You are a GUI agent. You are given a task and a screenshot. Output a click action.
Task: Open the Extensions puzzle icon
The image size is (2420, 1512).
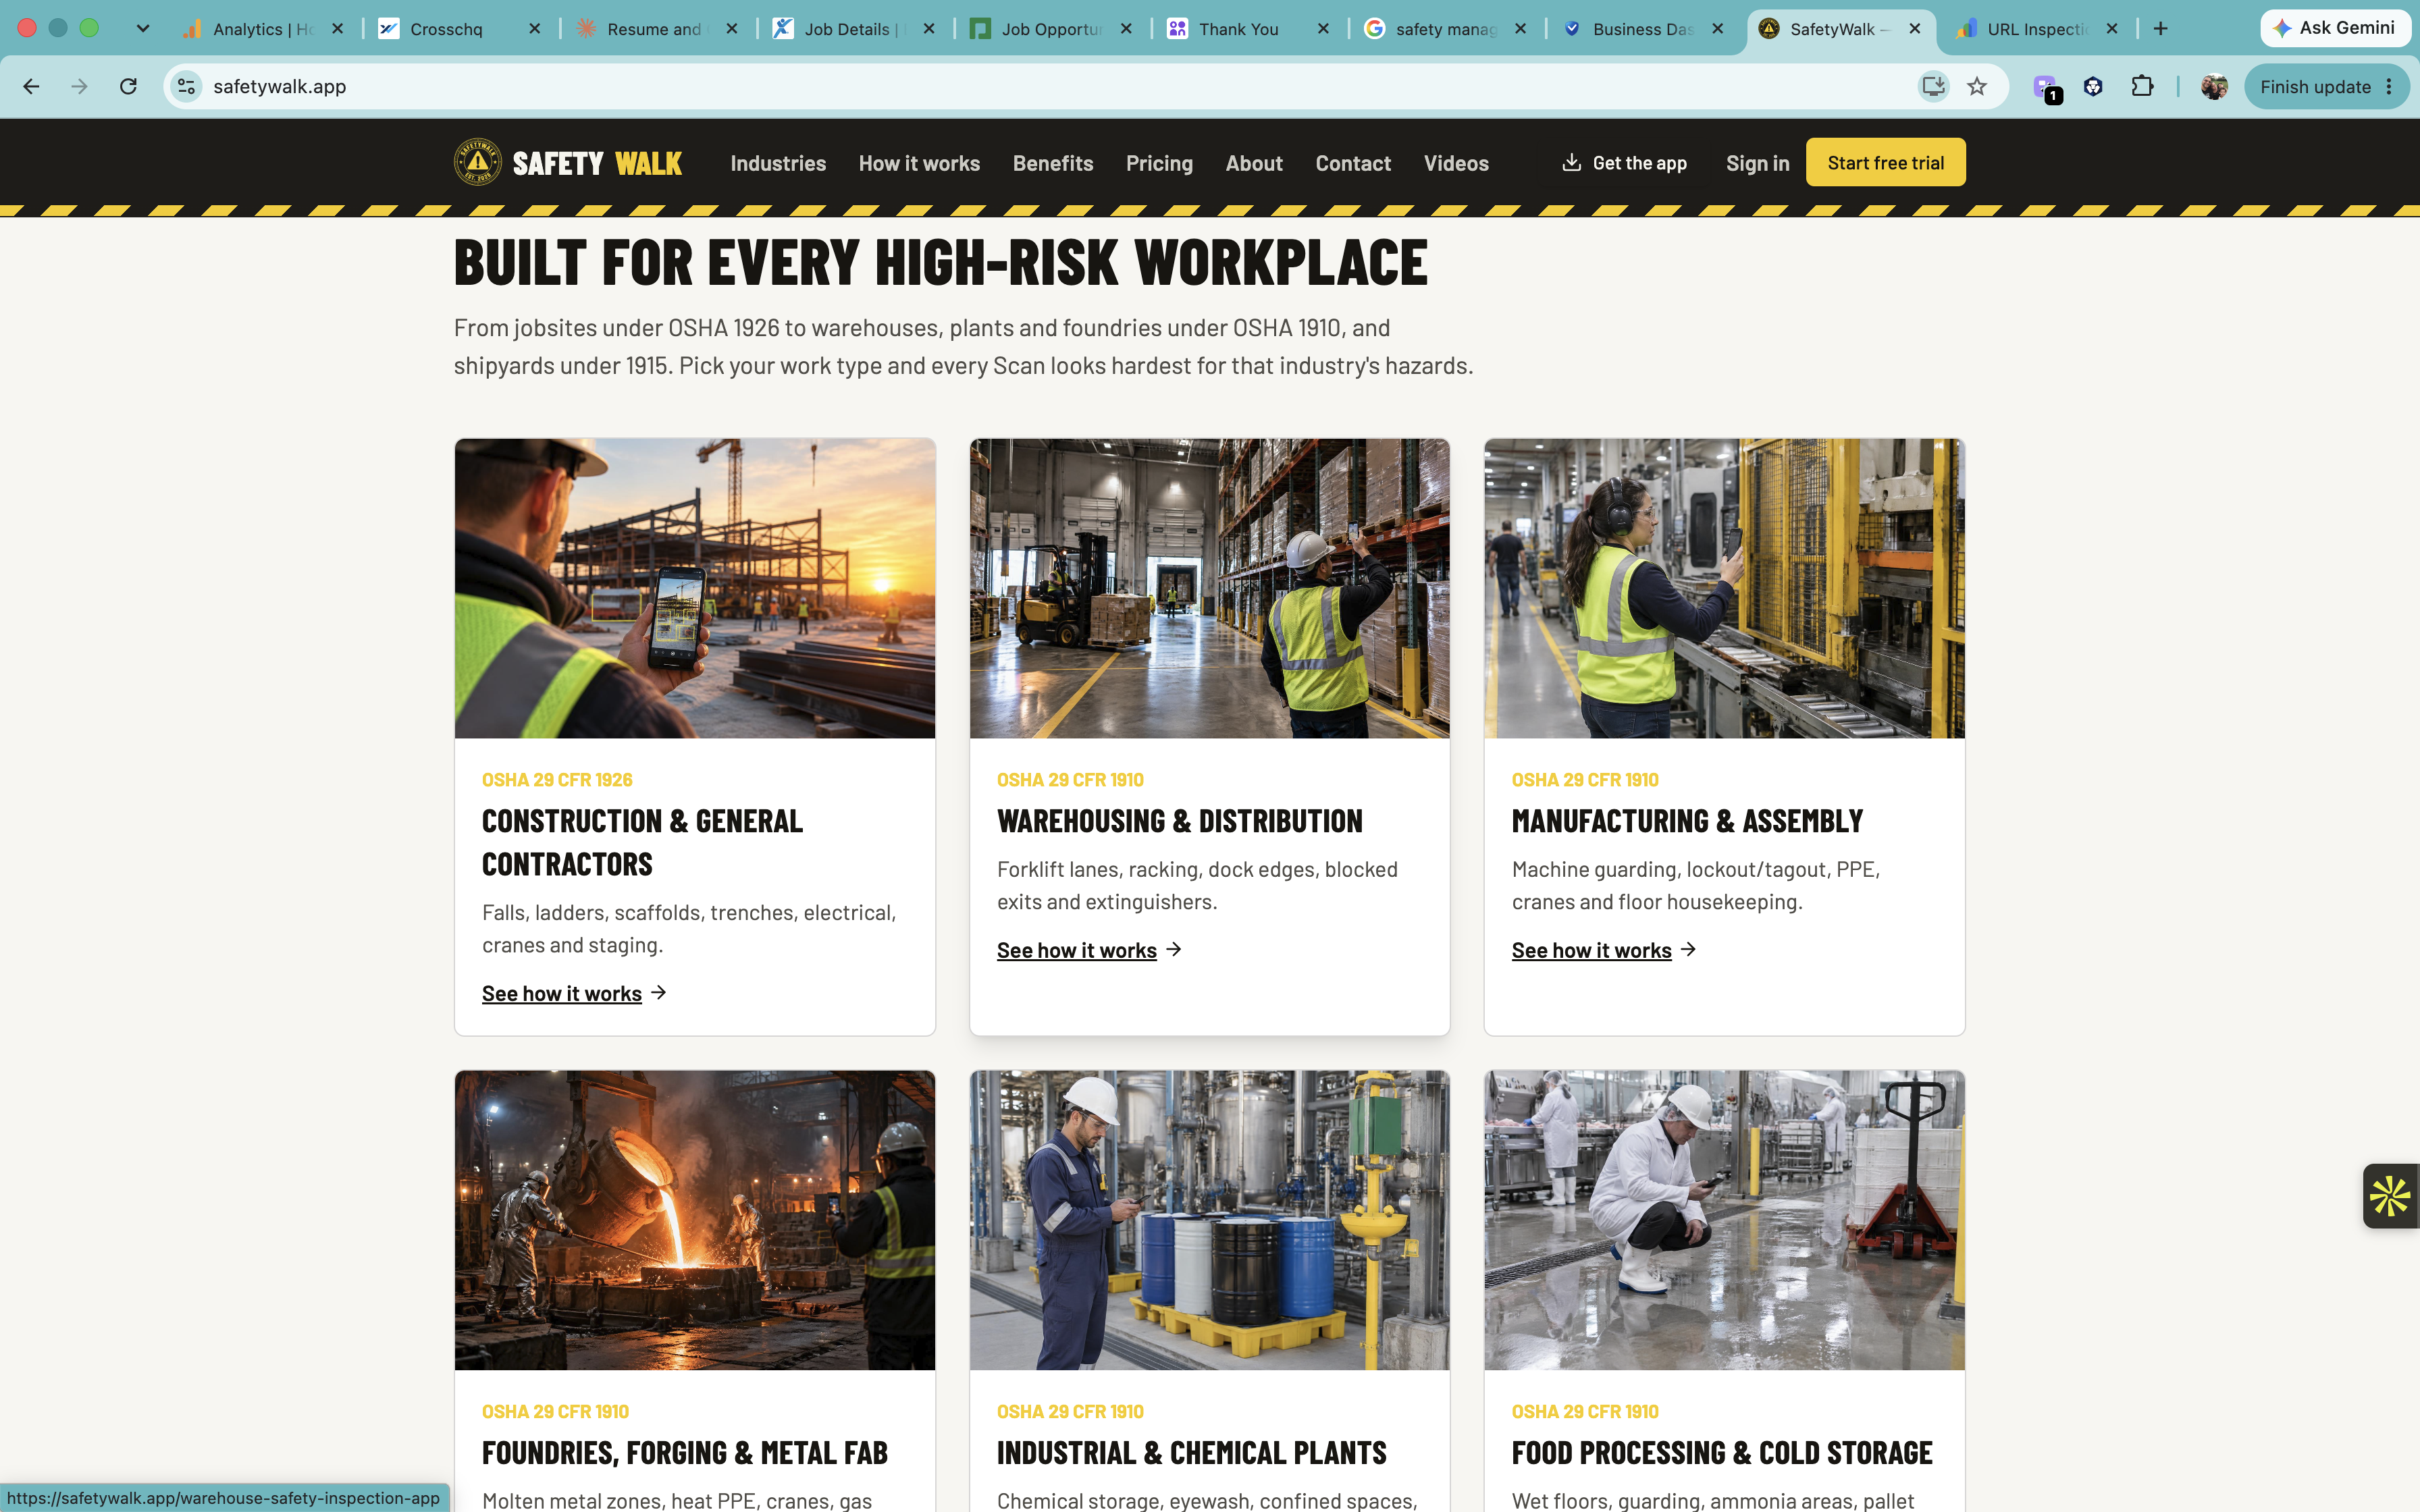[2142, 87]
